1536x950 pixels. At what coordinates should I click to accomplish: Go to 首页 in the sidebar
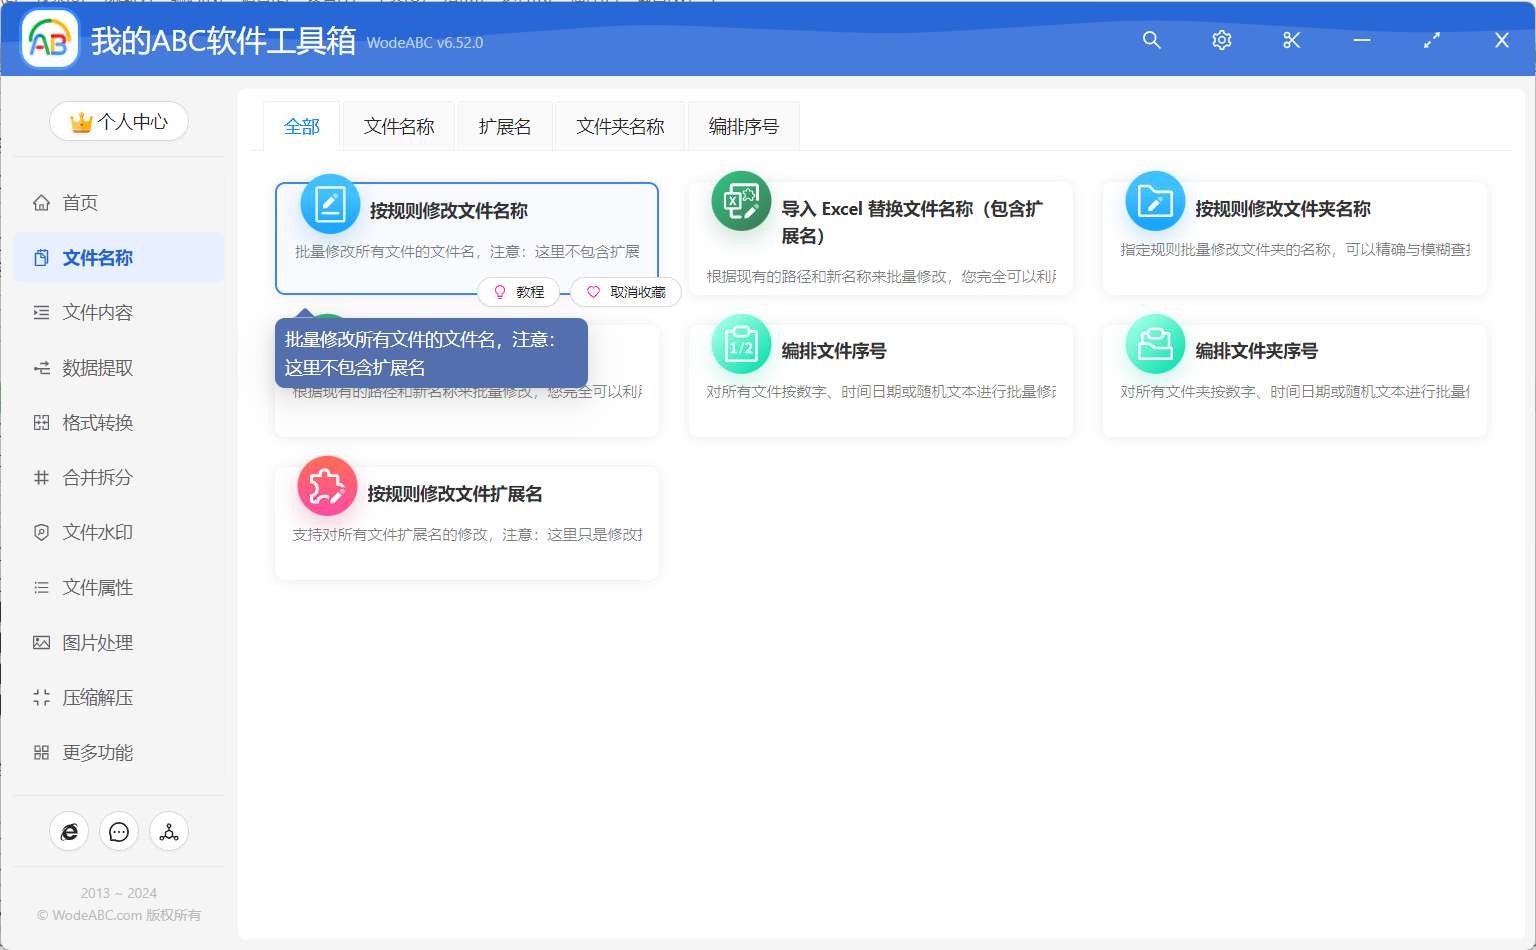pyautogui.click(x=80, y=203)
